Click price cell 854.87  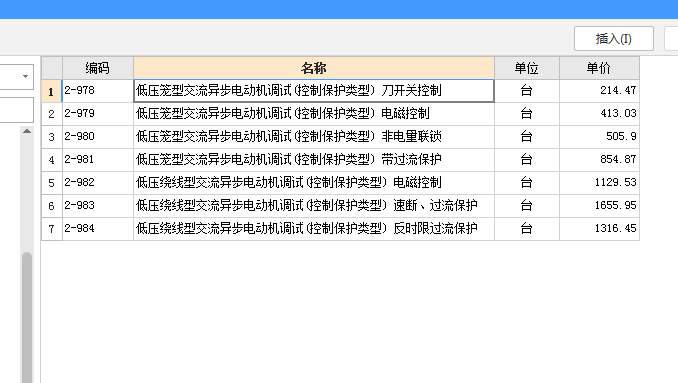[x=599, y=160]
